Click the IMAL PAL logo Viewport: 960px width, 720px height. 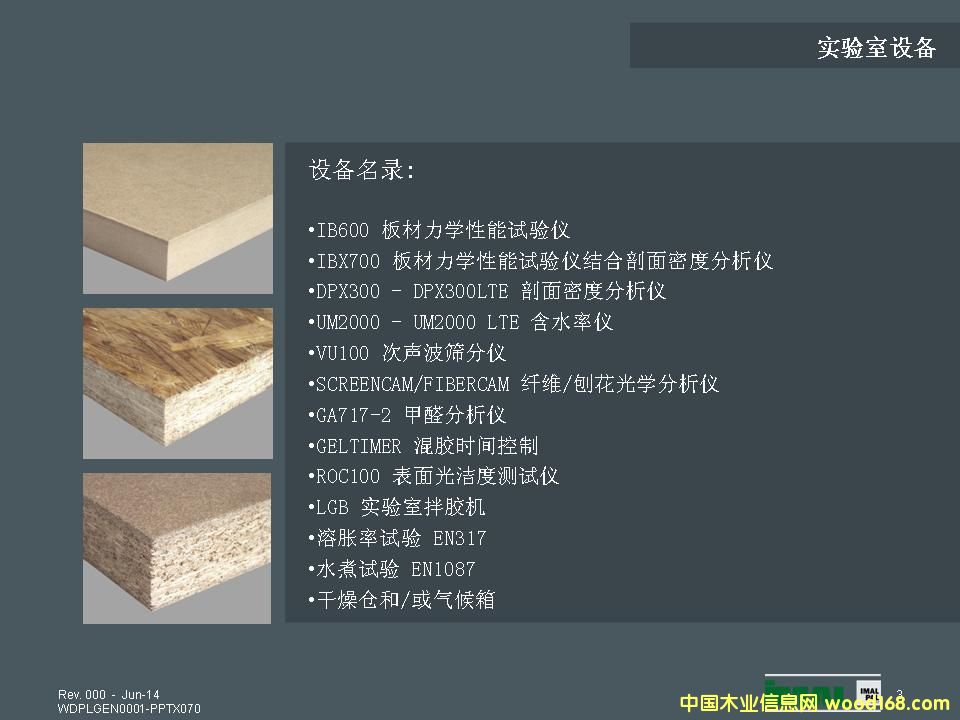(867, 692)
